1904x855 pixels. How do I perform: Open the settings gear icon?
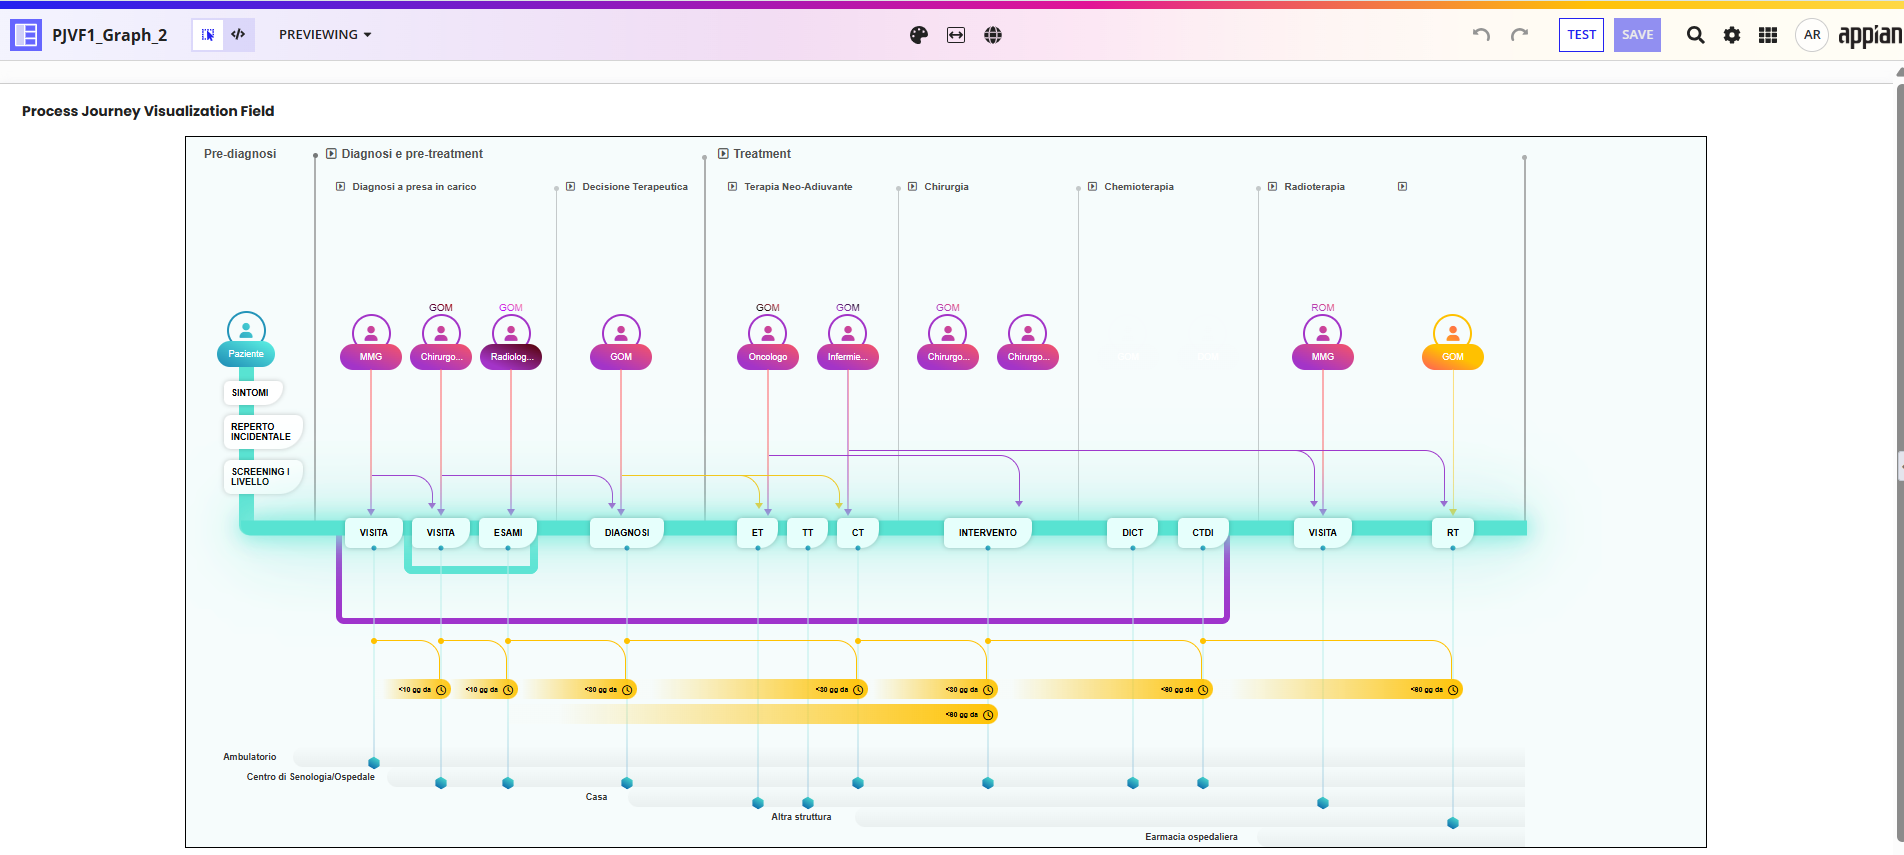pos(1732,35)
